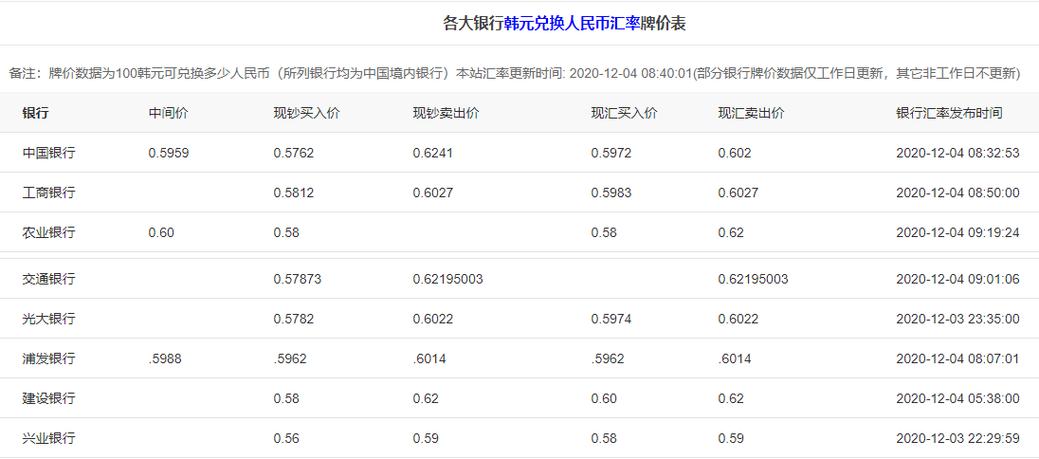The image size is (1039, 459).
Task: Click 工商银行 现钞卖出价 value 0.6027
Action: click(x=433, y=193)
